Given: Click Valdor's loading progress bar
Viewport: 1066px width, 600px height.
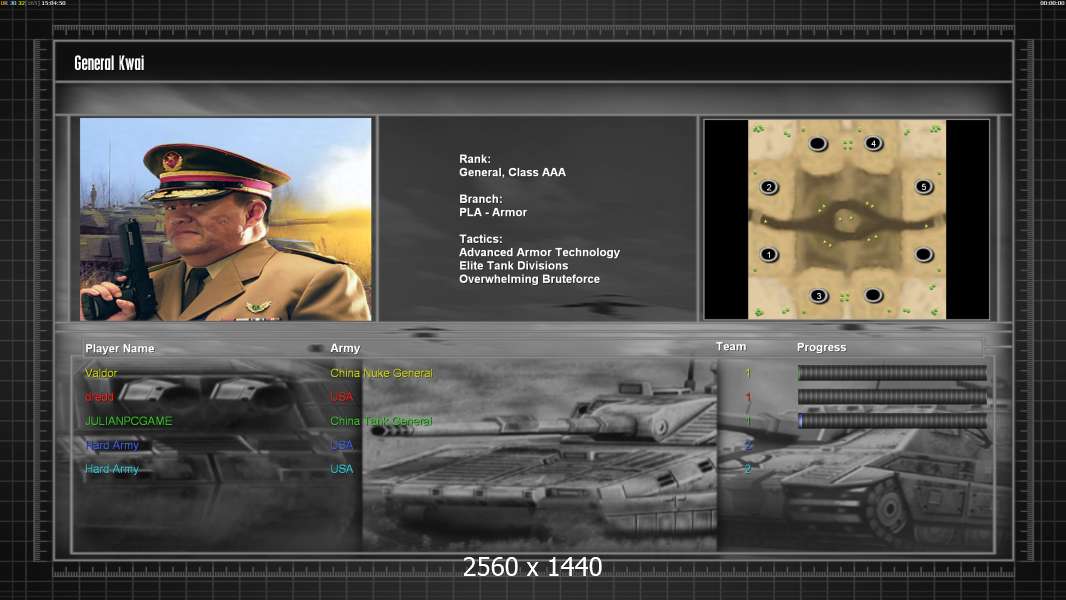Looking at the screenshot, I should [892, 372].
